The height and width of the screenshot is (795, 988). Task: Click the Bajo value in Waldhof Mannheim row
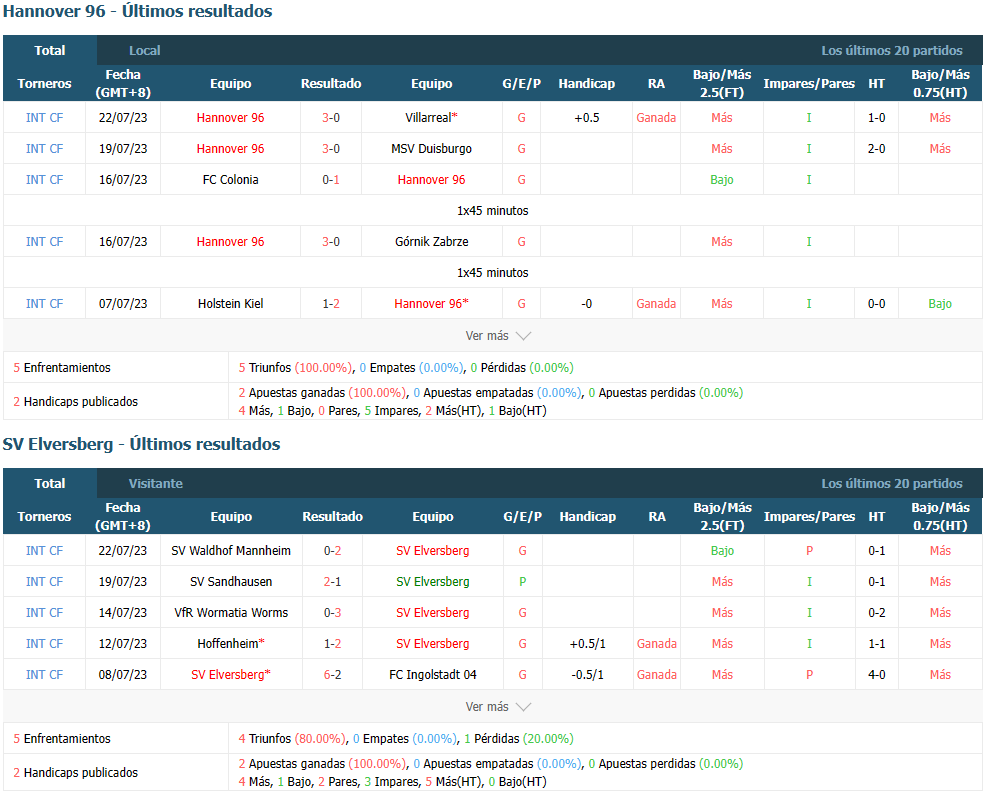722,551
